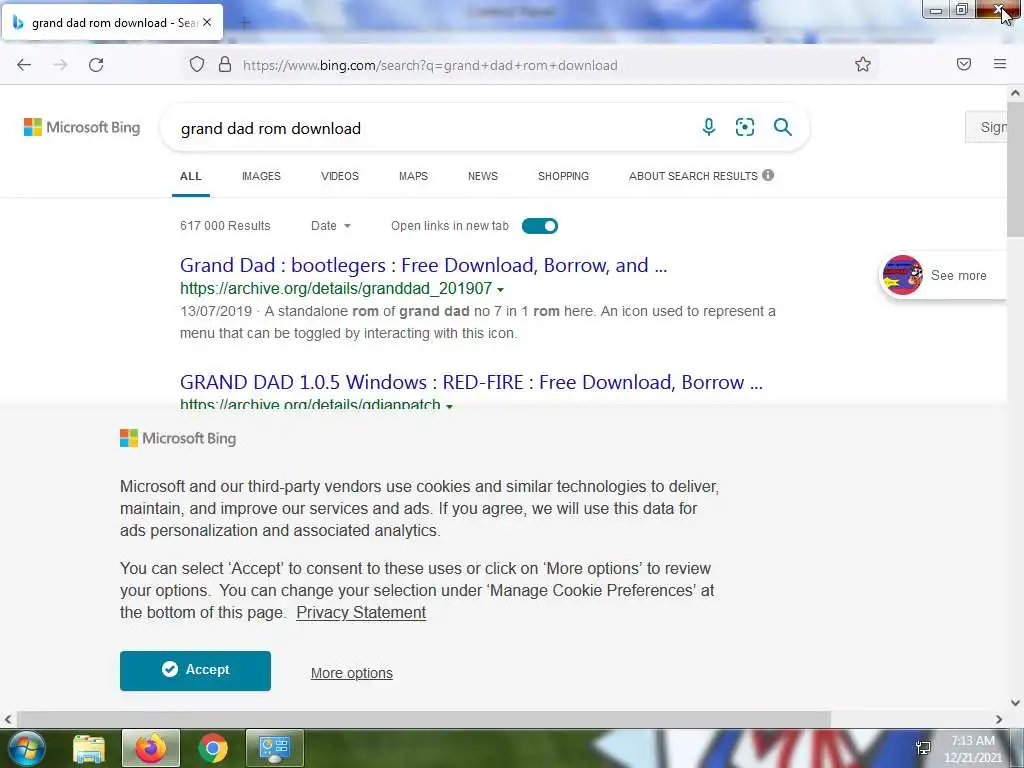This screenshot has height=768, width=1024.
Task: Click the info icon beside About Search Results
Action: click(768, 175)
